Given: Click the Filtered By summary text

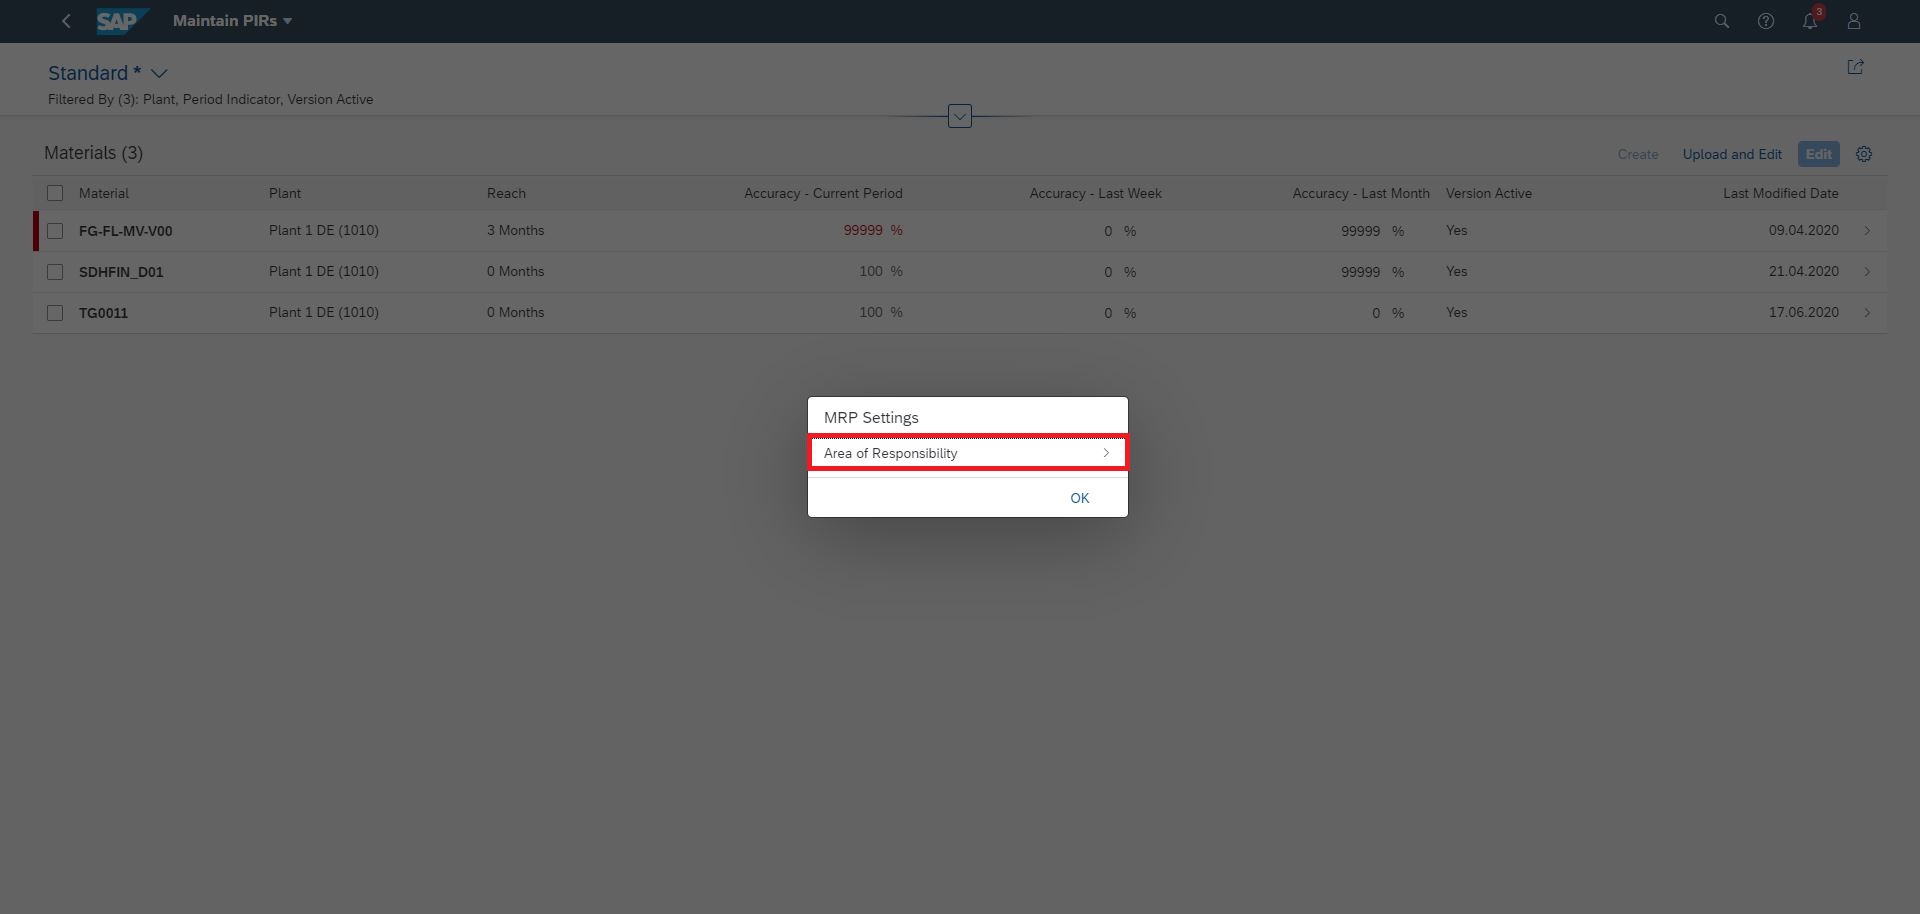Looking at the screenshot, I should (211, 99).
